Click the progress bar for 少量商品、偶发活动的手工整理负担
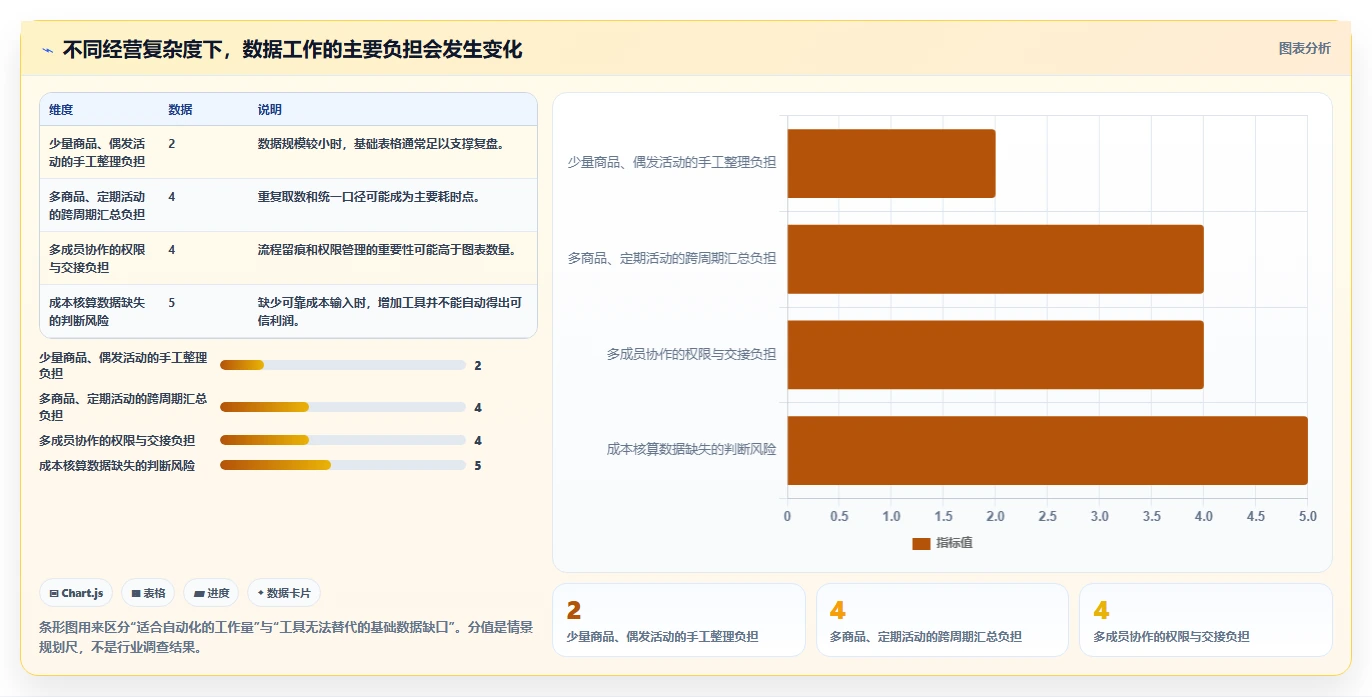The height and width of the screenshot is (697, 1372). point(343,366)
